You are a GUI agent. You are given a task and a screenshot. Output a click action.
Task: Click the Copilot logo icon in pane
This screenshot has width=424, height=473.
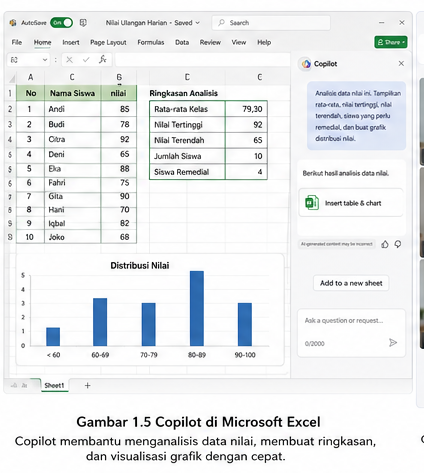pos(306,64)
